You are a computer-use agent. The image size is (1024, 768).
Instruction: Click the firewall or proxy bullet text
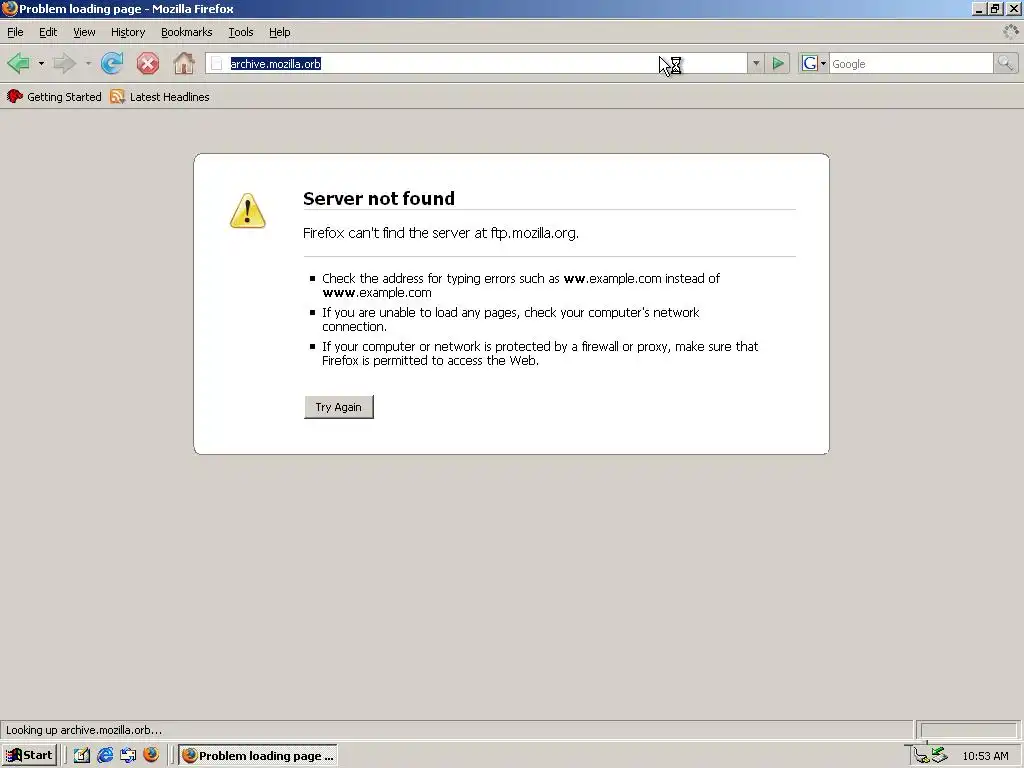[539, 353]
